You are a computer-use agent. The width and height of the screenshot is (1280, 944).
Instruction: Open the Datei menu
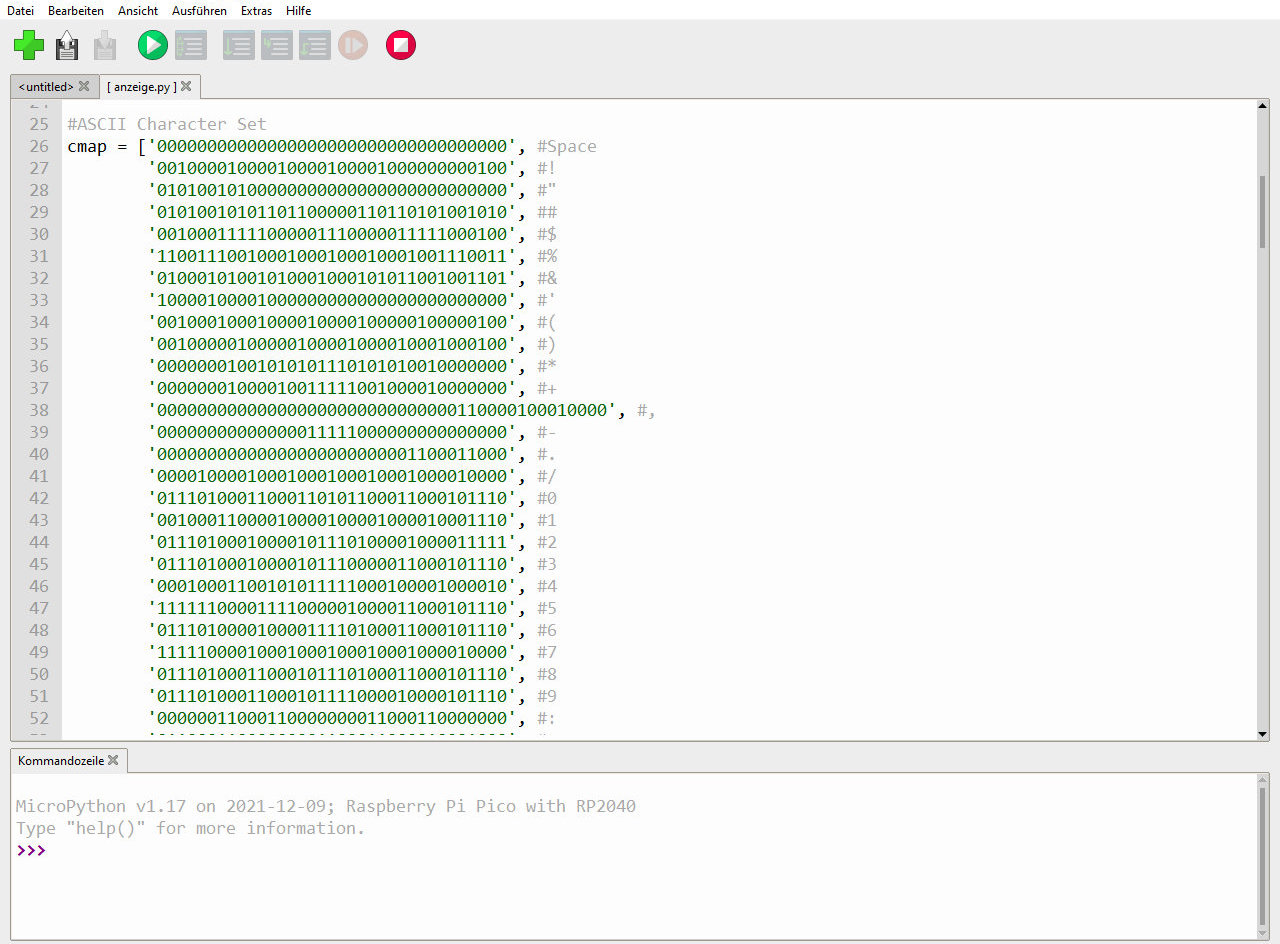tap(20, 10)
